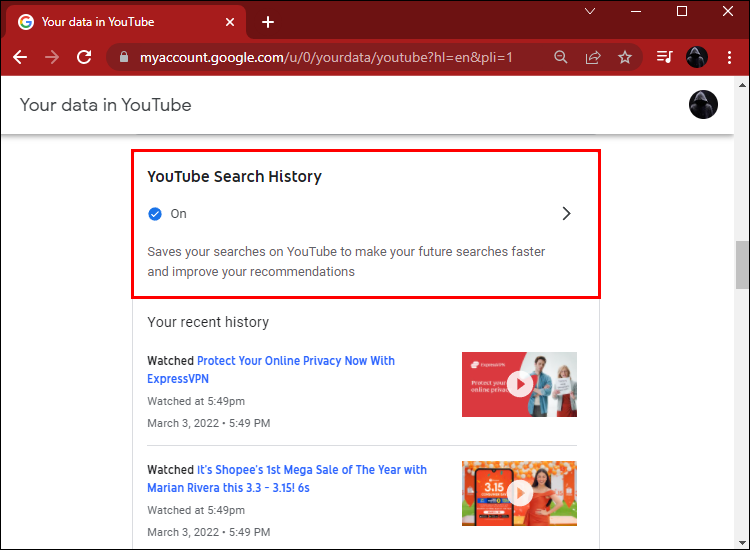The width and height of the screenshot is (750, 550).
Task: Play the ExpressVPN video thumbnail
Action: 519,385
